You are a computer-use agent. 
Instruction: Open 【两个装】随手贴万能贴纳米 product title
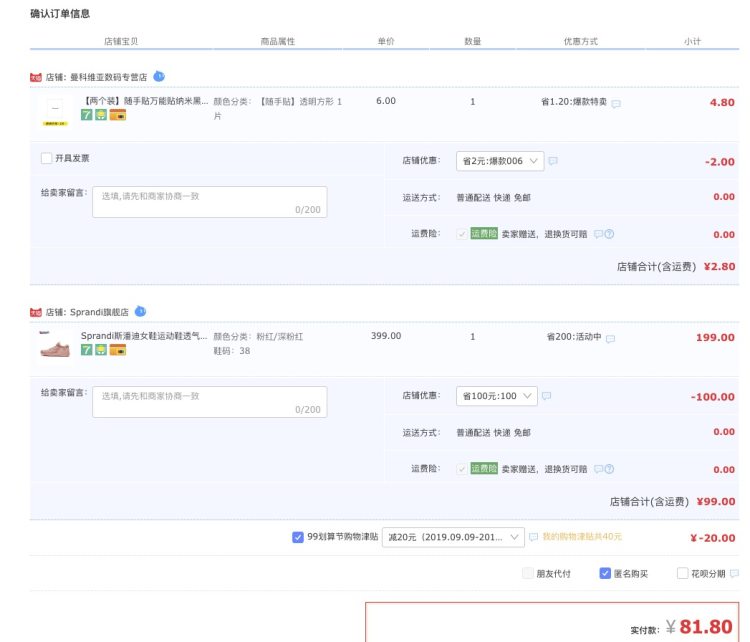point(145,101)
